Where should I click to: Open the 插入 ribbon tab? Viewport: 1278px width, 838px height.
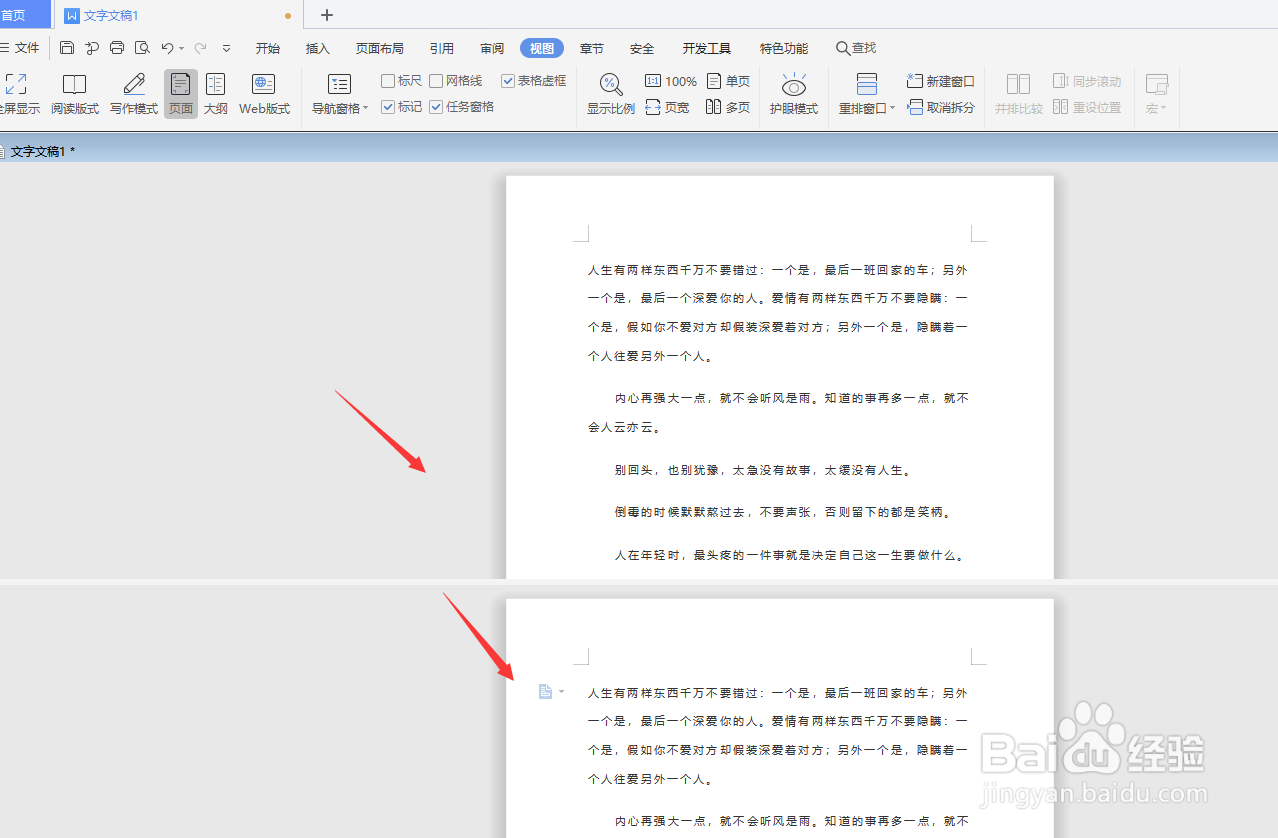coord(318,48)
